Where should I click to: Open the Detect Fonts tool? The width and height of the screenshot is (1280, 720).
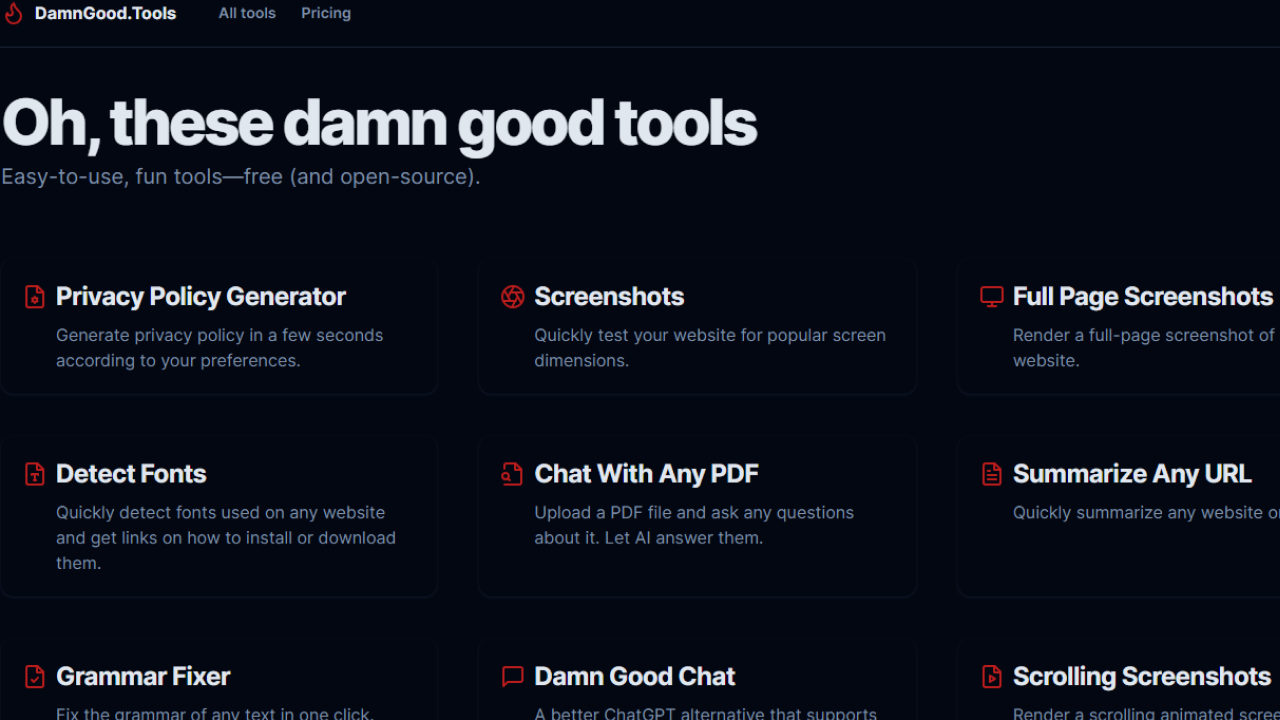click(x=131, y=474)
